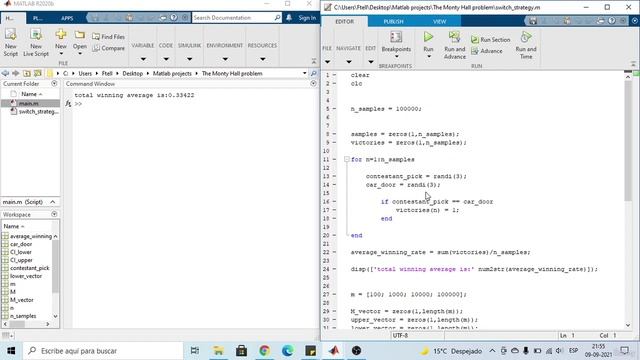Click the browse for folder icon

click(x=38, y=73)
